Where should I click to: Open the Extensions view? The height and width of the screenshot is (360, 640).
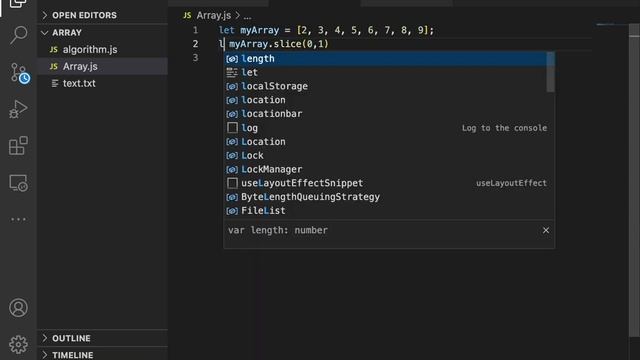pos(18,146)
